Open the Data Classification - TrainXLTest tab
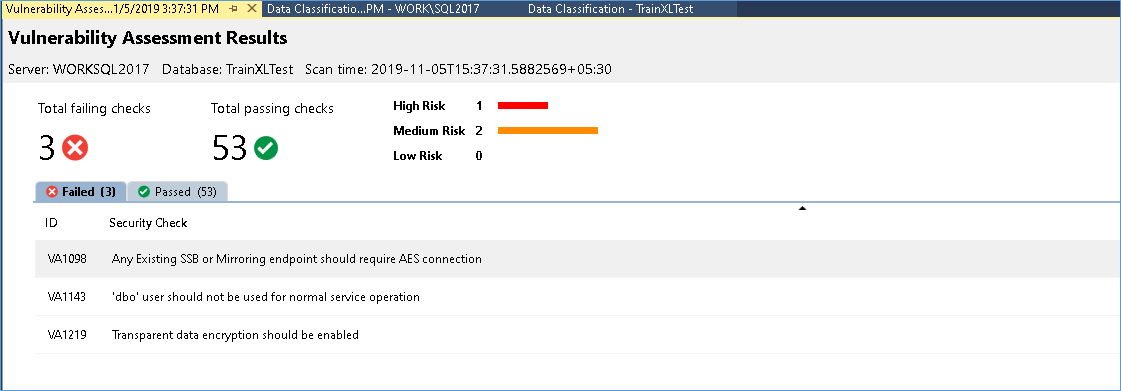Image resolution: width=1121 pixels, height=391 pixels. (x=611, y=9)
